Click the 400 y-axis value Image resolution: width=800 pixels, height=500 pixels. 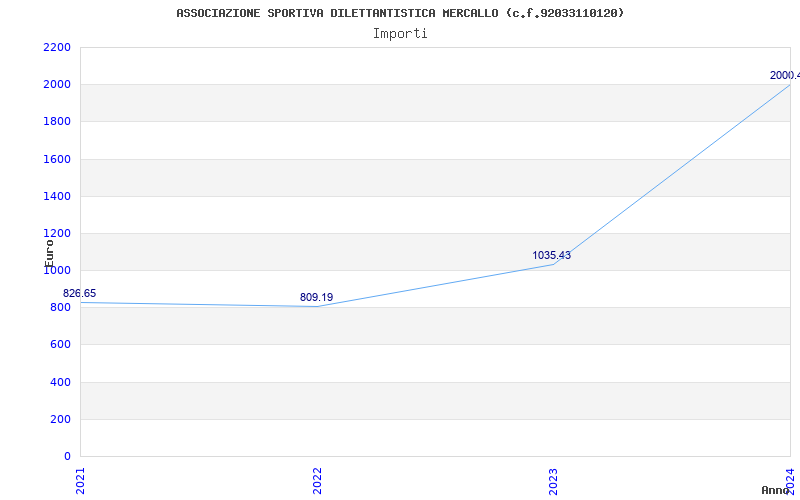[x=60, y=383]
